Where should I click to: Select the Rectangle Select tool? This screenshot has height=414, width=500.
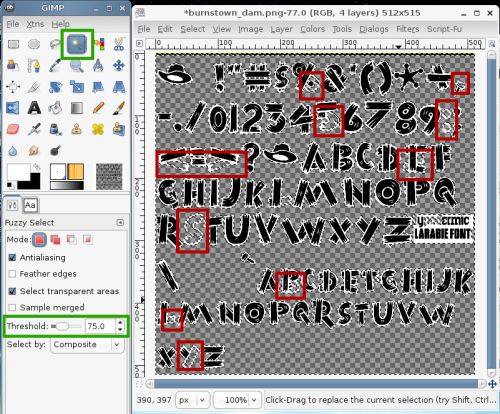pos(13,44)
